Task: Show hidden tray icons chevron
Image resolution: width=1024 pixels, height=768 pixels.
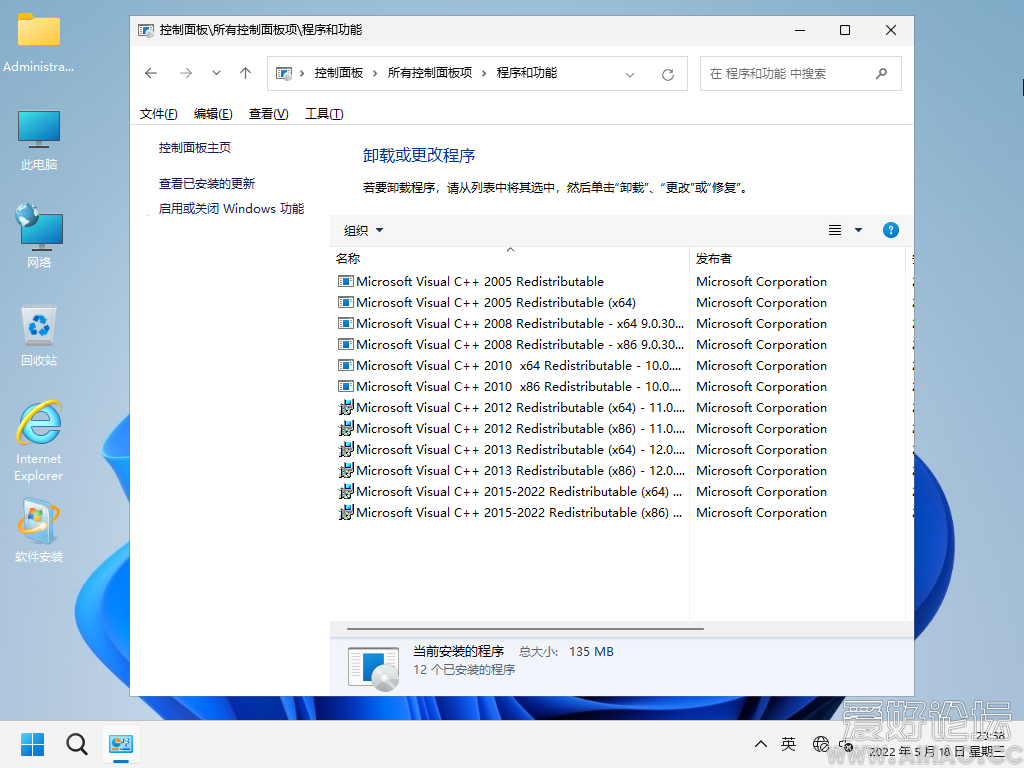Action: (x=761, y=744)
